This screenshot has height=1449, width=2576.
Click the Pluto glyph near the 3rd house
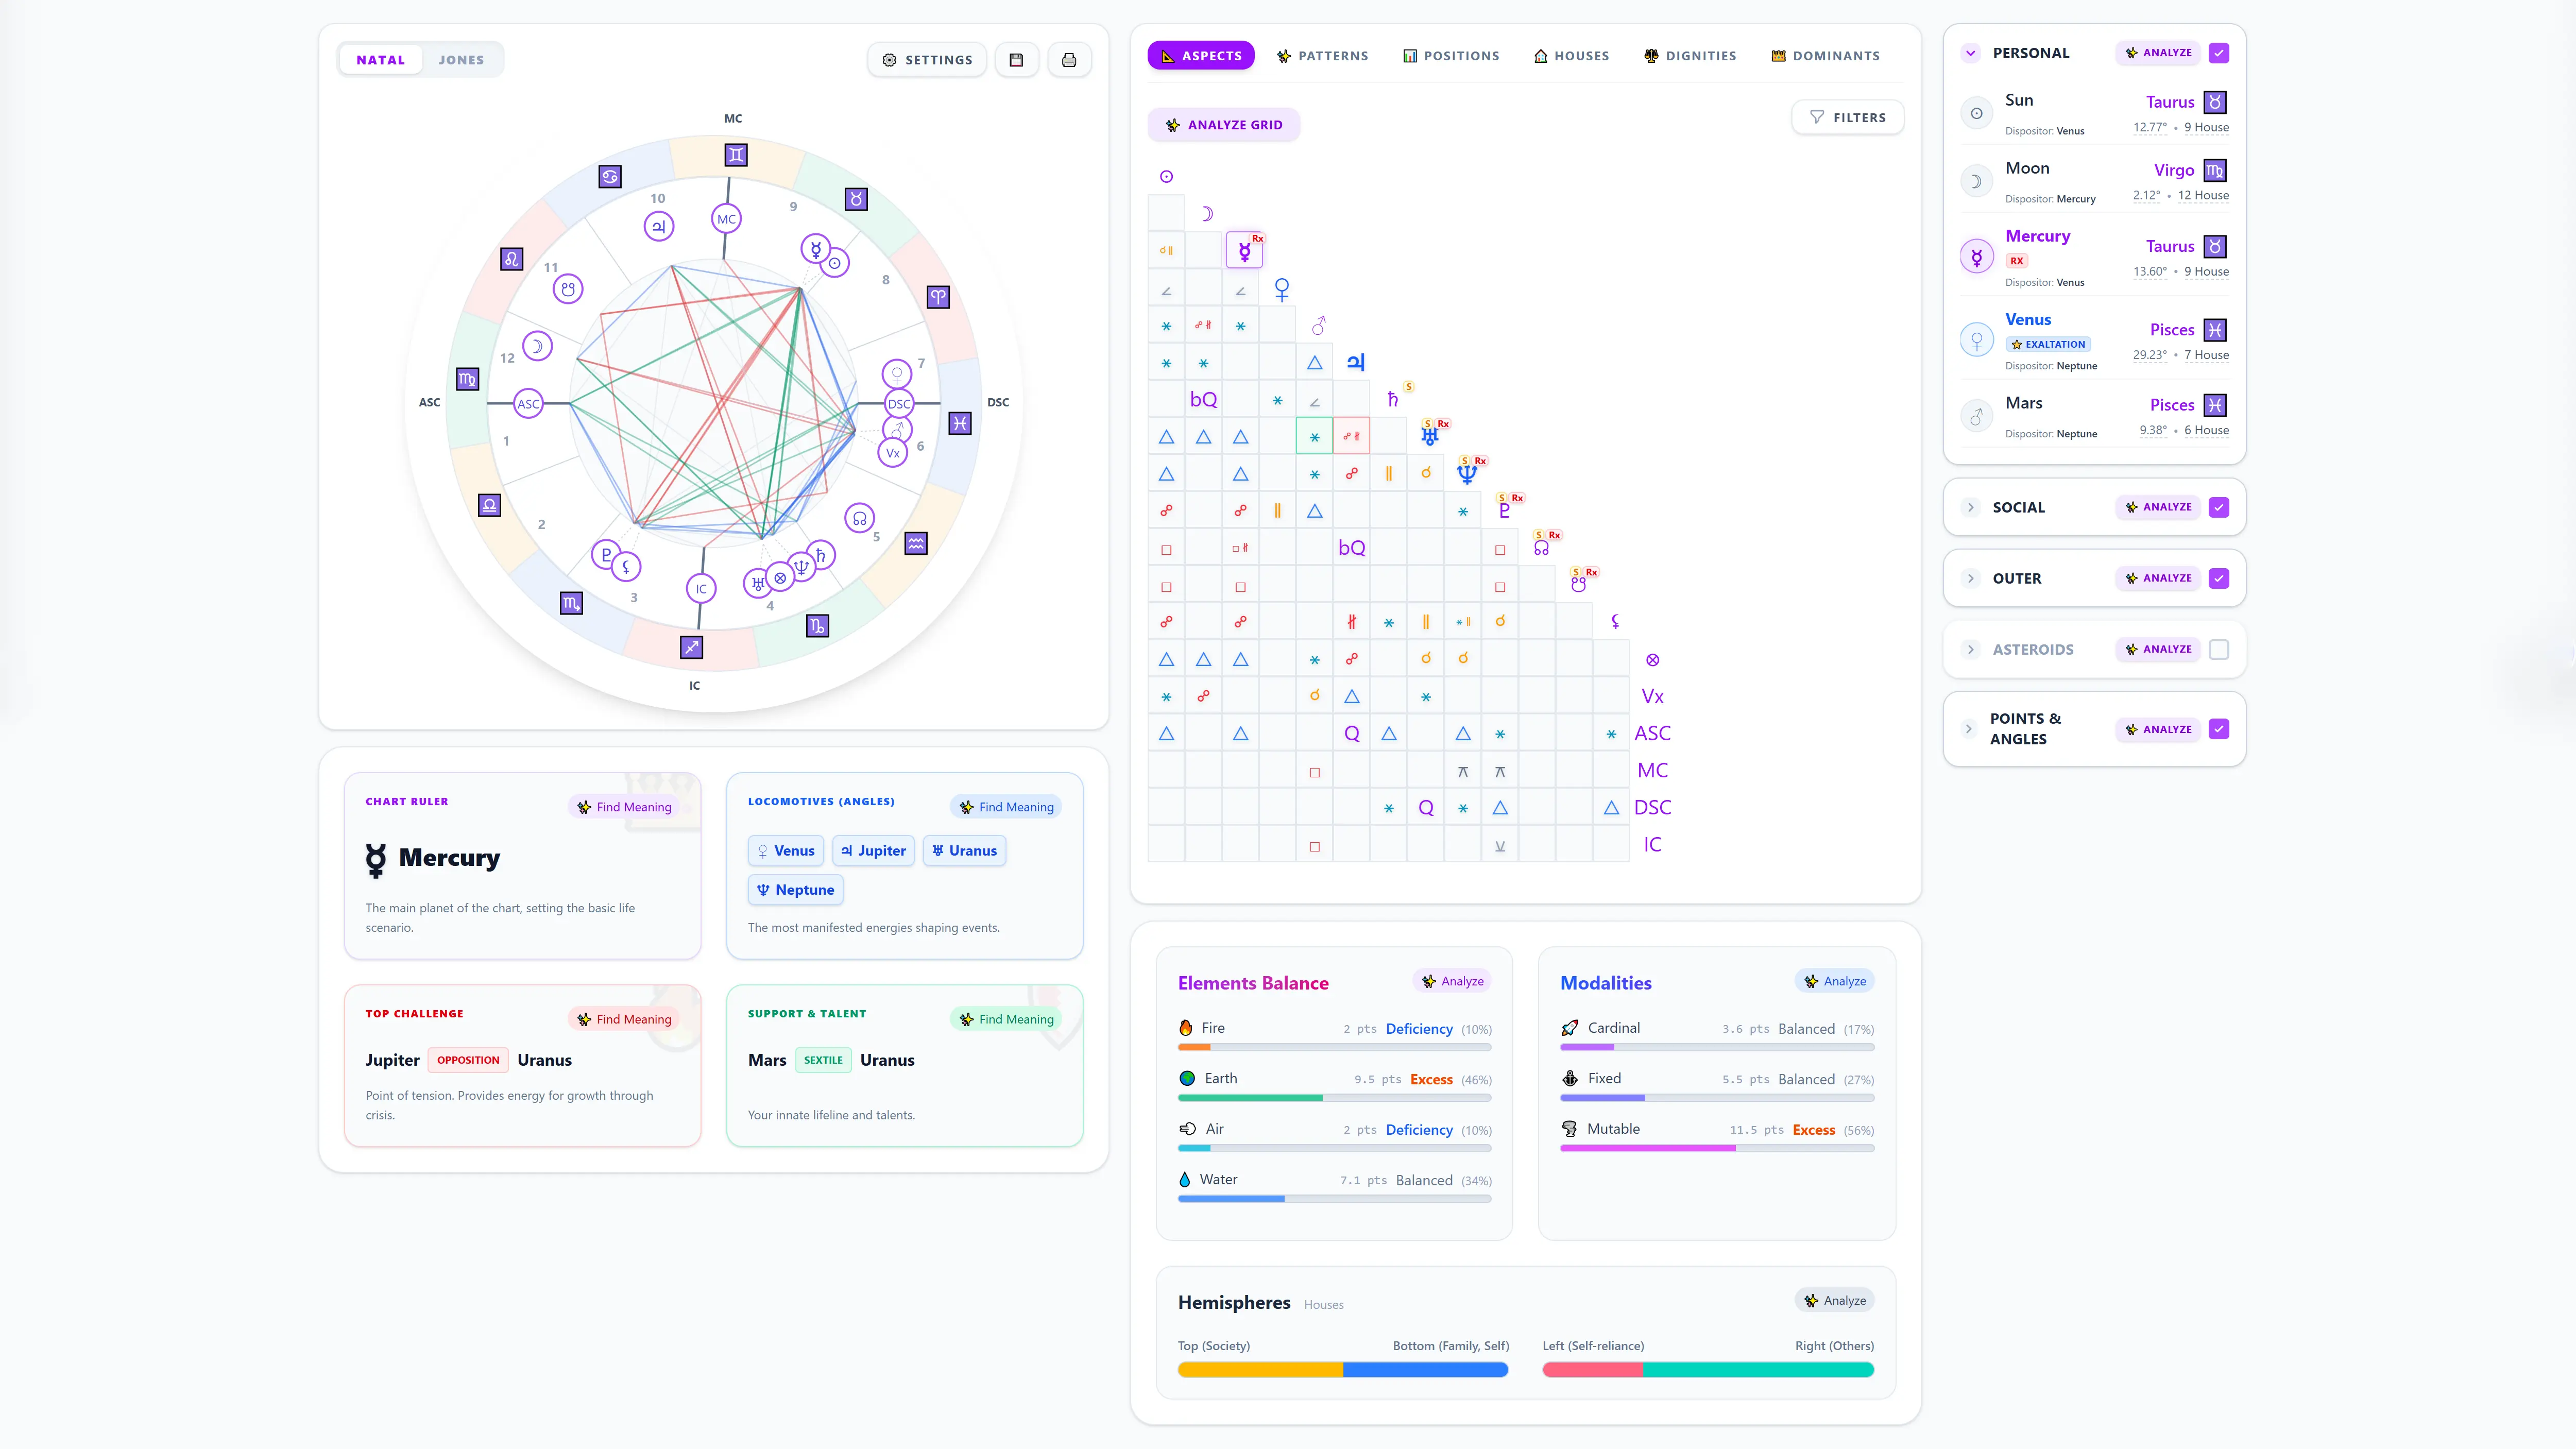tap(606, 554)
